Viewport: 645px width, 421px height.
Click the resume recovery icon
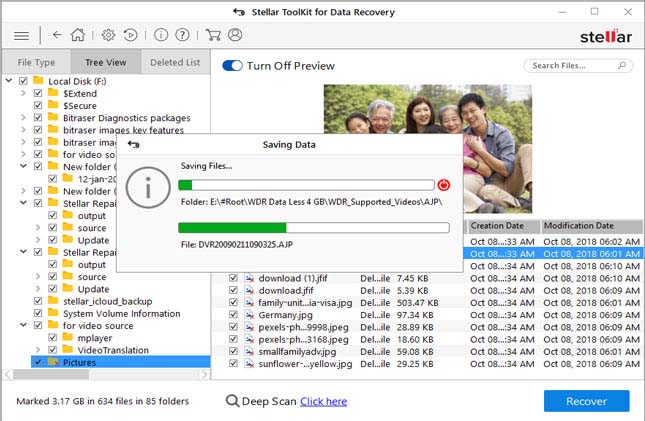(131, 35)
